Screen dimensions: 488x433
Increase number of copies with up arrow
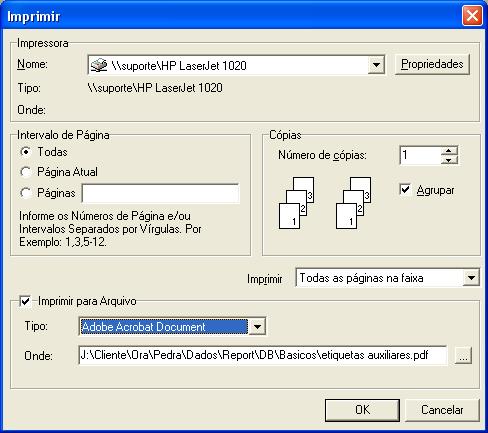coord(449,151)
